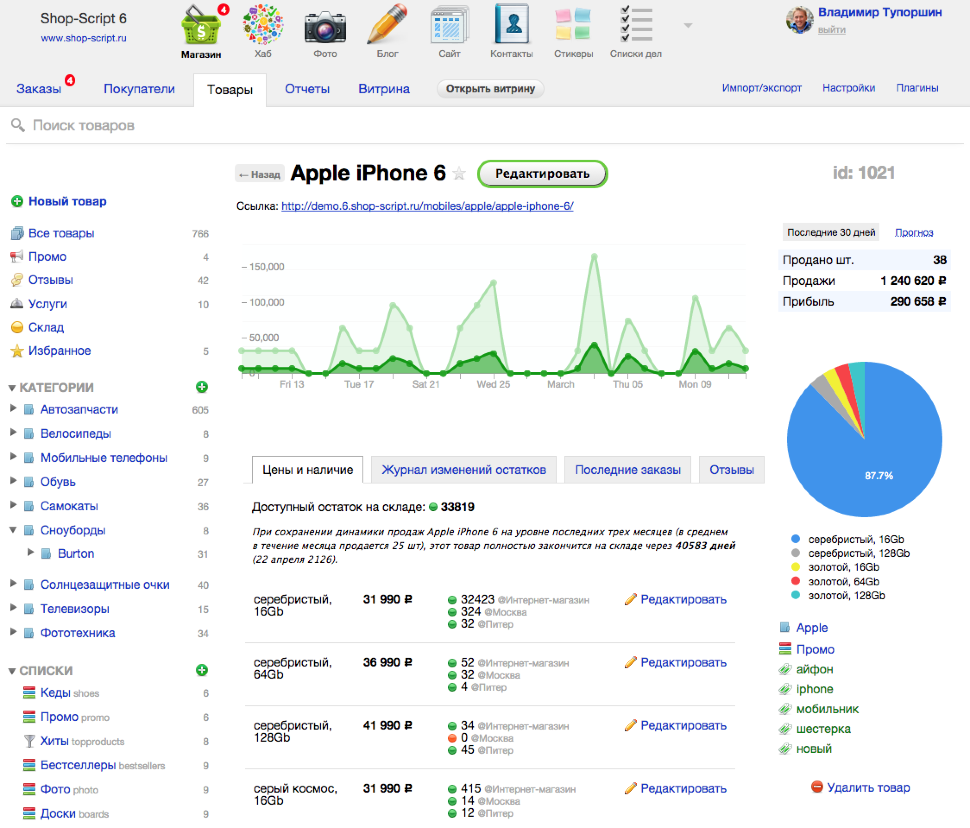
Task: Collapse the КАТЕГОРИИ section
Action: (x=12, y=388)
